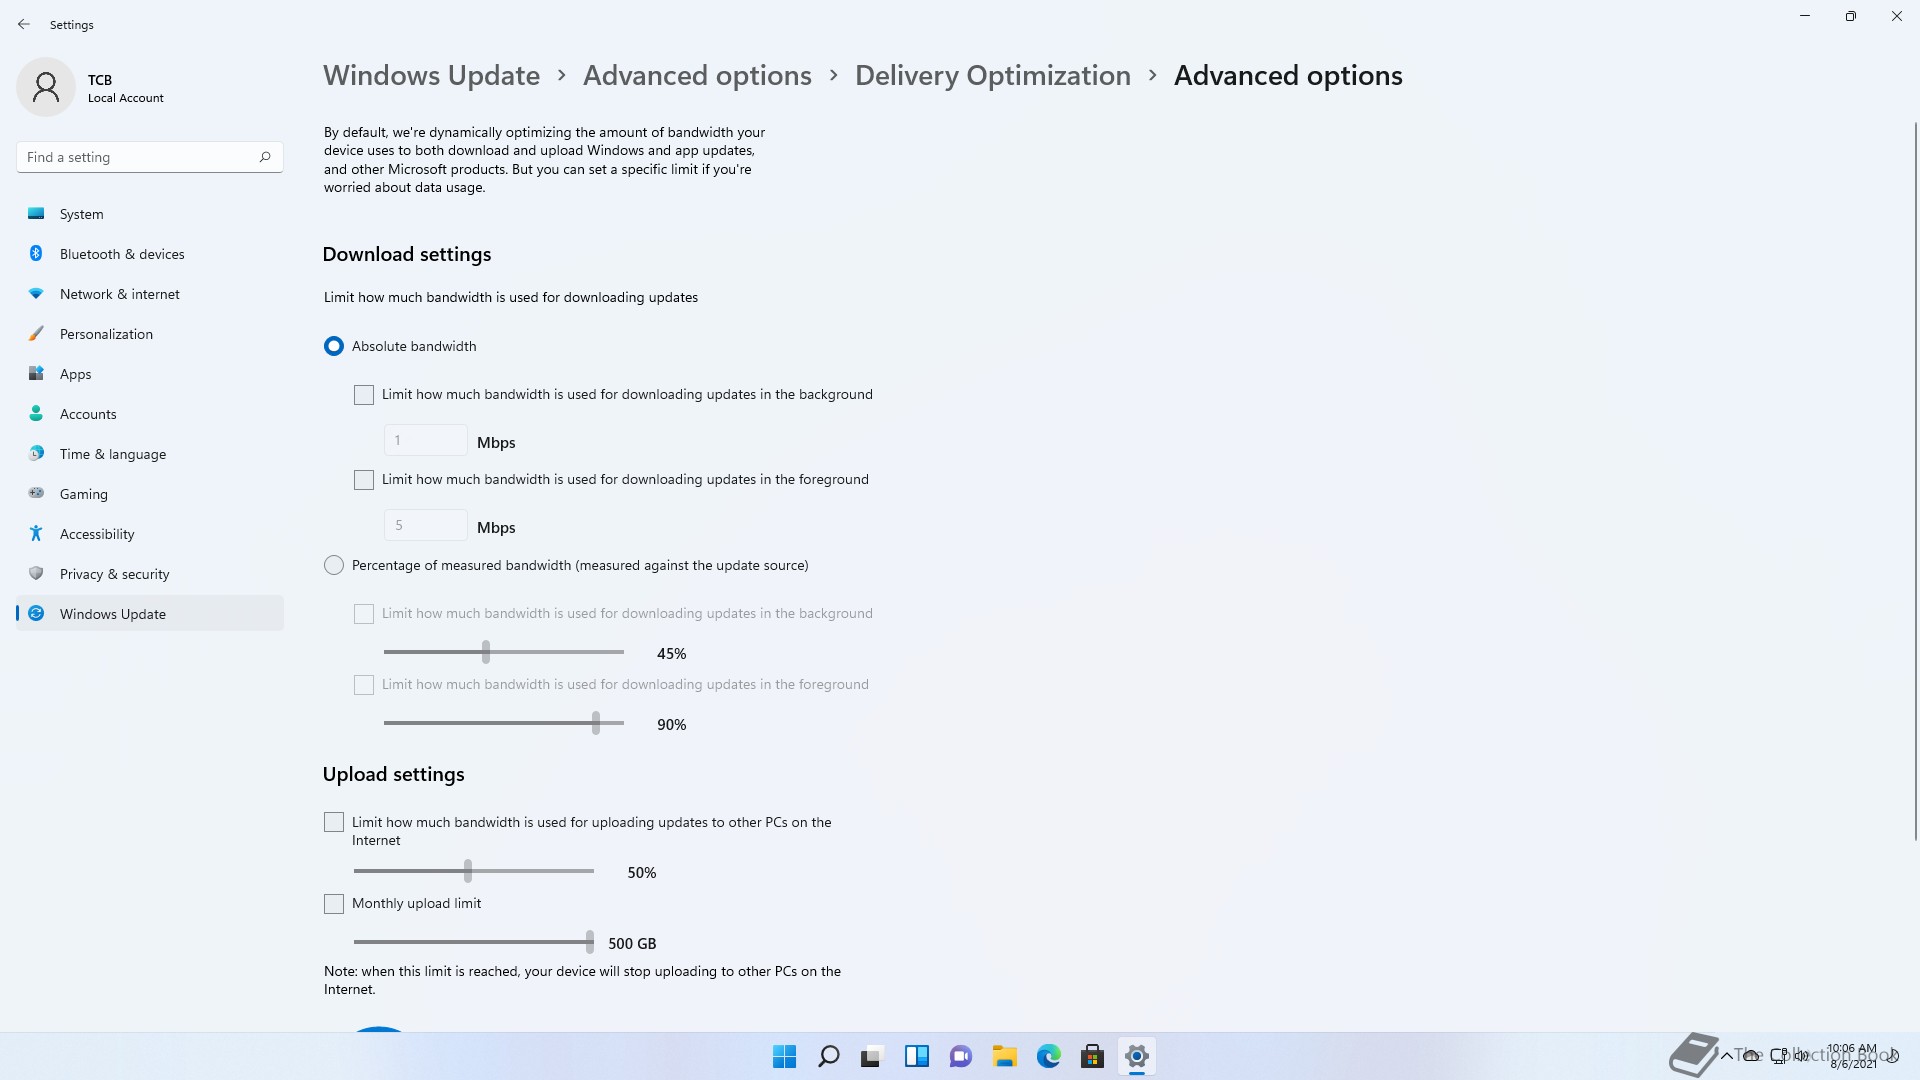Check absolute background download limit checkbox
Screen dimensions: 1920x1080
point(364,395)
